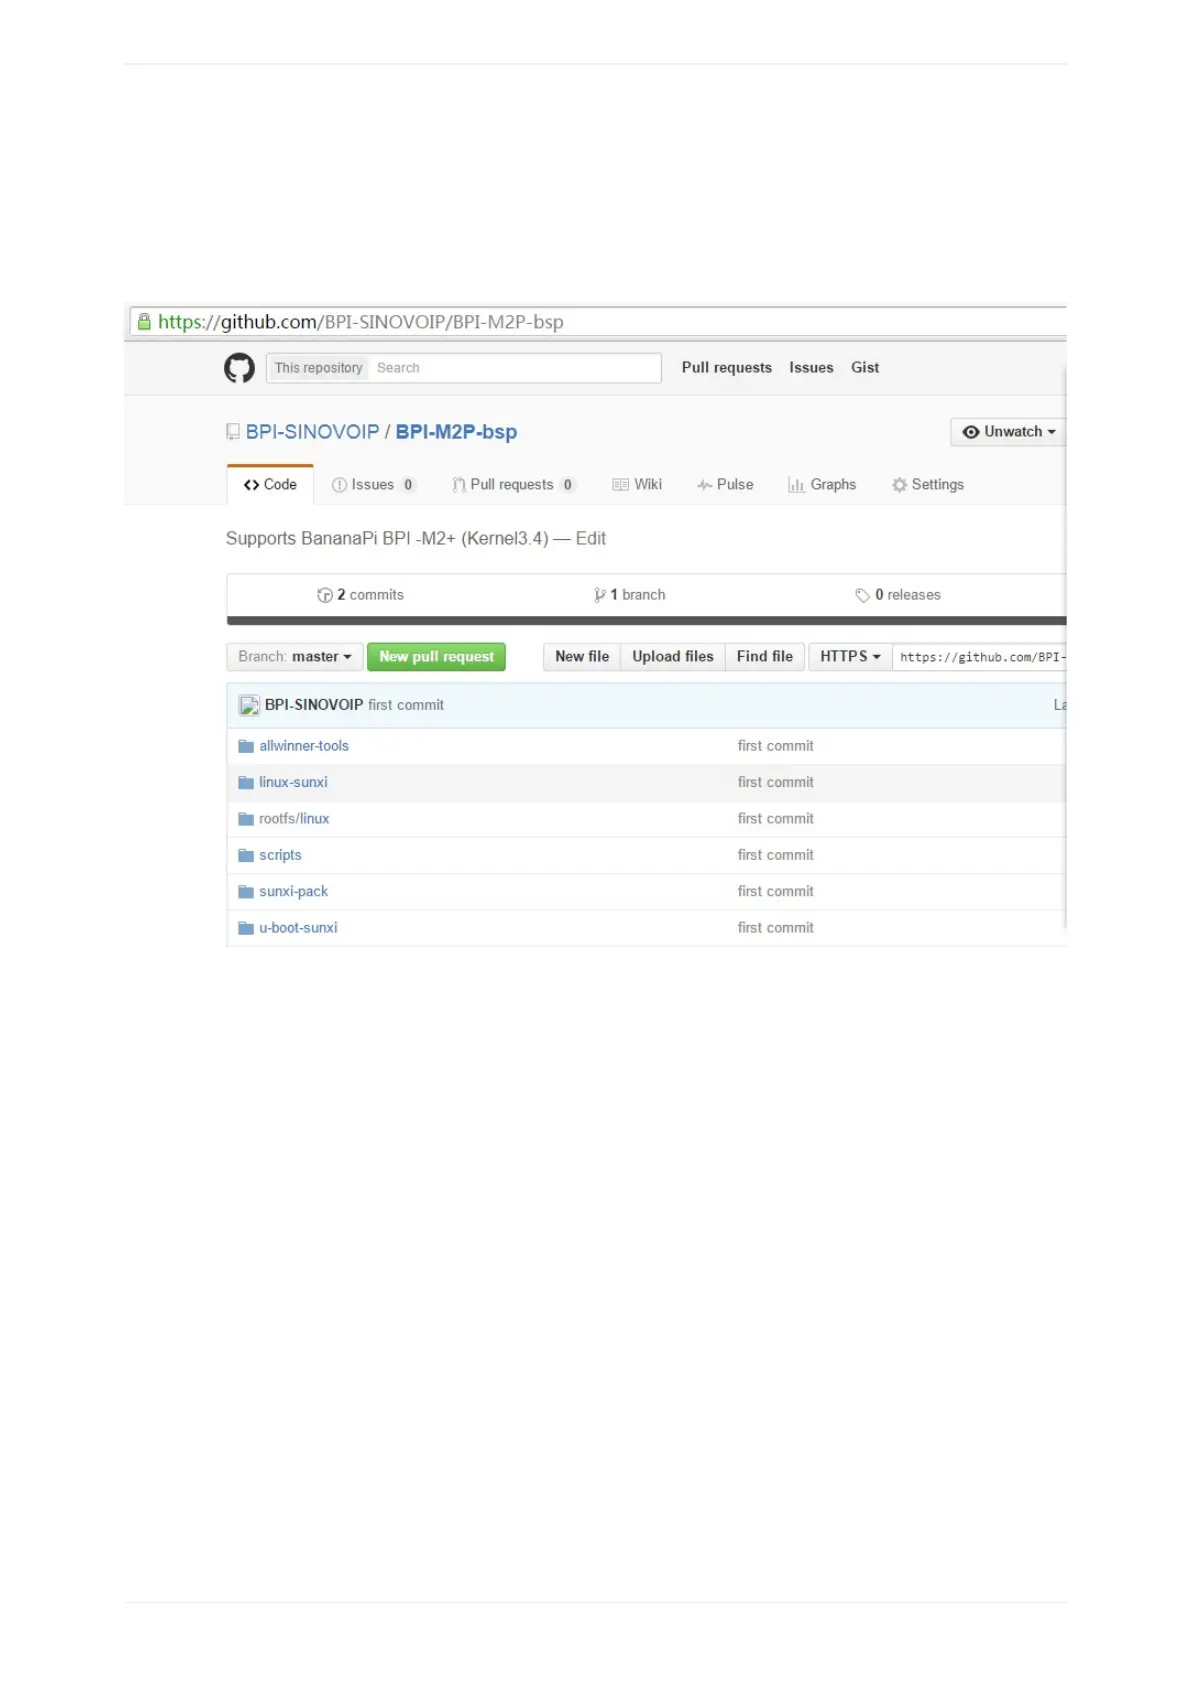This screenshot has height=1684, width=1191.
Task: Open the BPI-SINOVOIP owner link in title
Action: point(312,432)
